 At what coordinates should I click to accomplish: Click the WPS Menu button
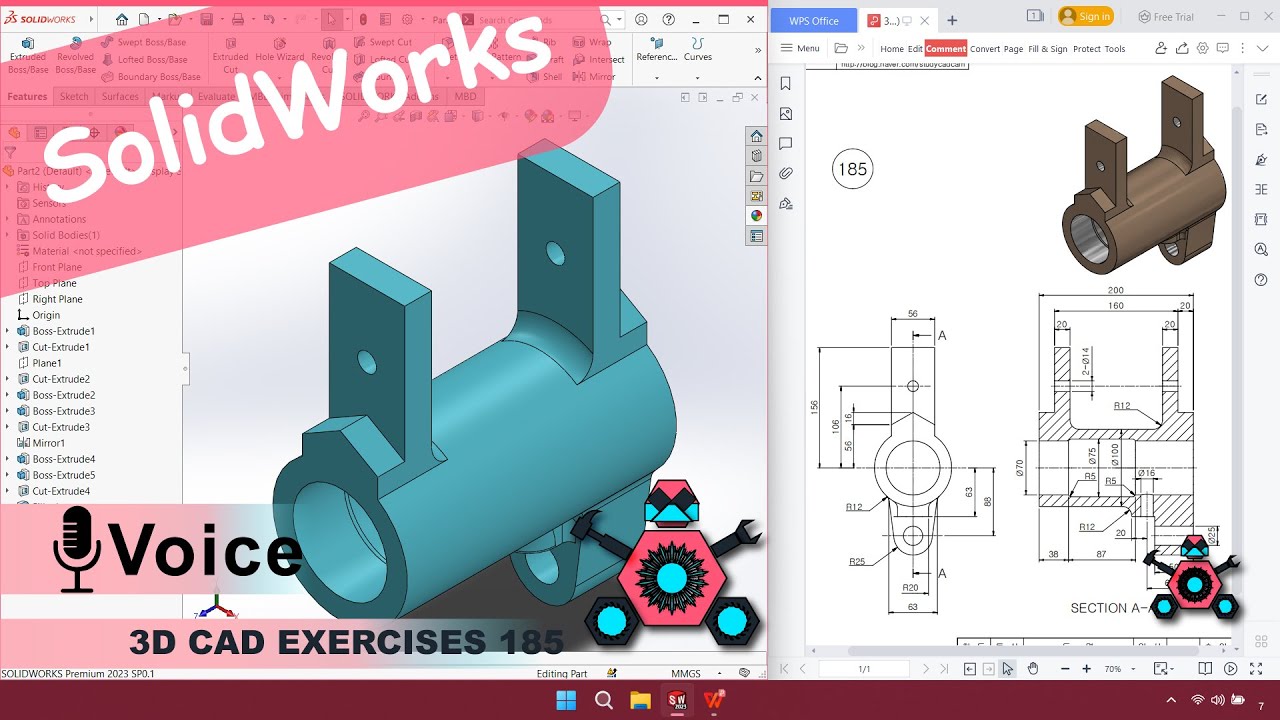(800, 48)
